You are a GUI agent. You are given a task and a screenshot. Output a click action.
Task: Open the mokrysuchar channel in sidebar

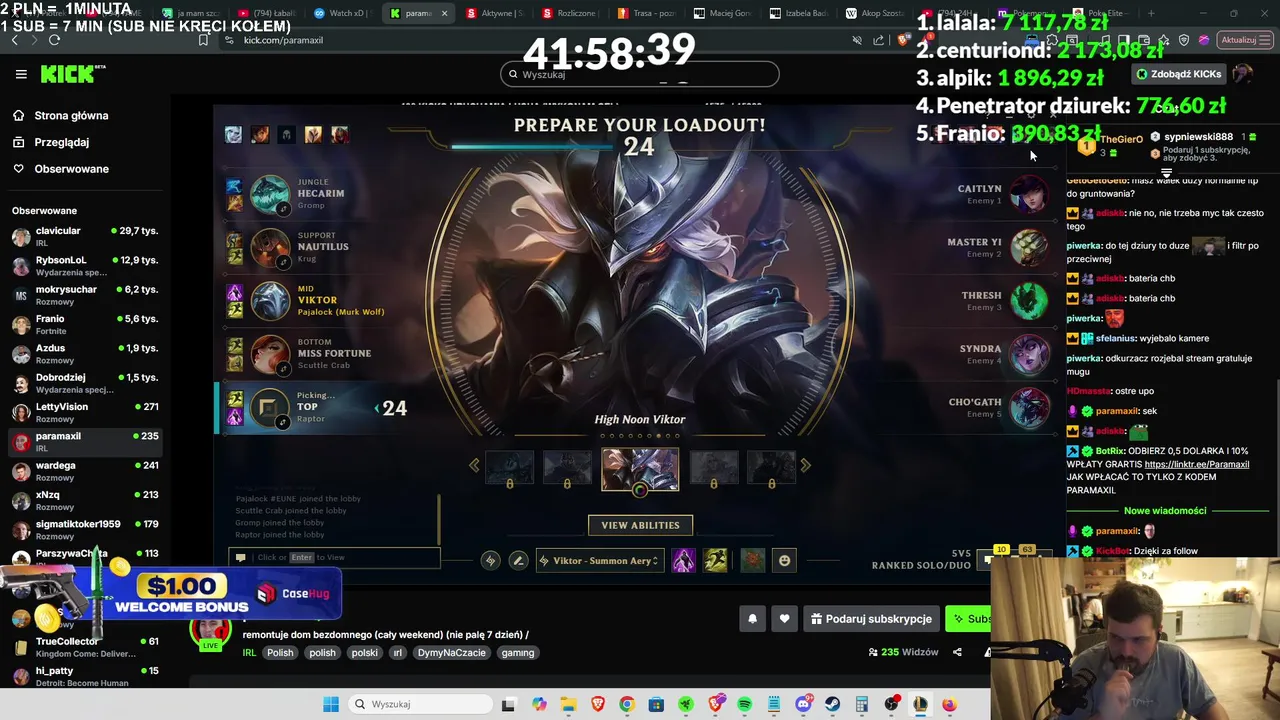pos(85,295)
